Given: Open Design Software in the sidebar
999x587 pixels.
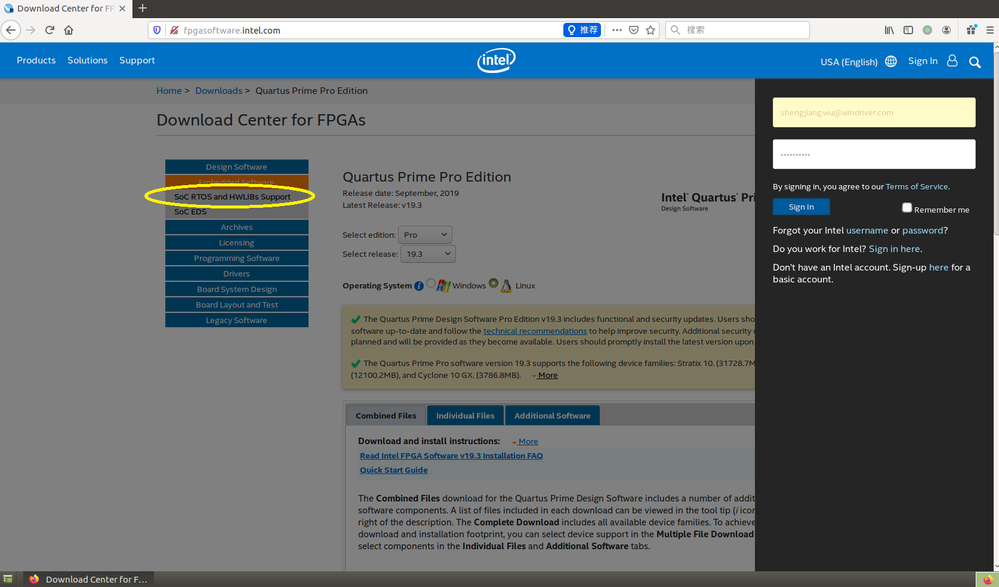Looking at the screenshot, I should tap(236, 167).
